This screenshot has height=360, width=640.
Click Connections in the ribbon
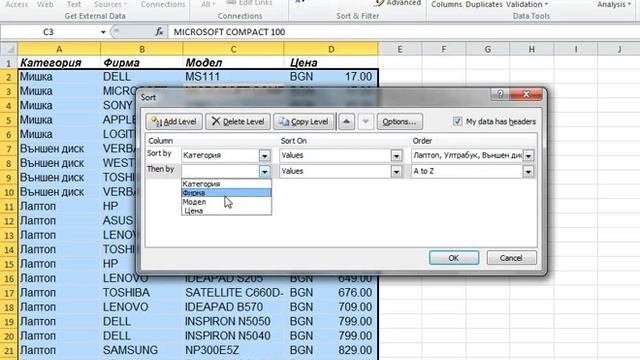click(163, 4)
